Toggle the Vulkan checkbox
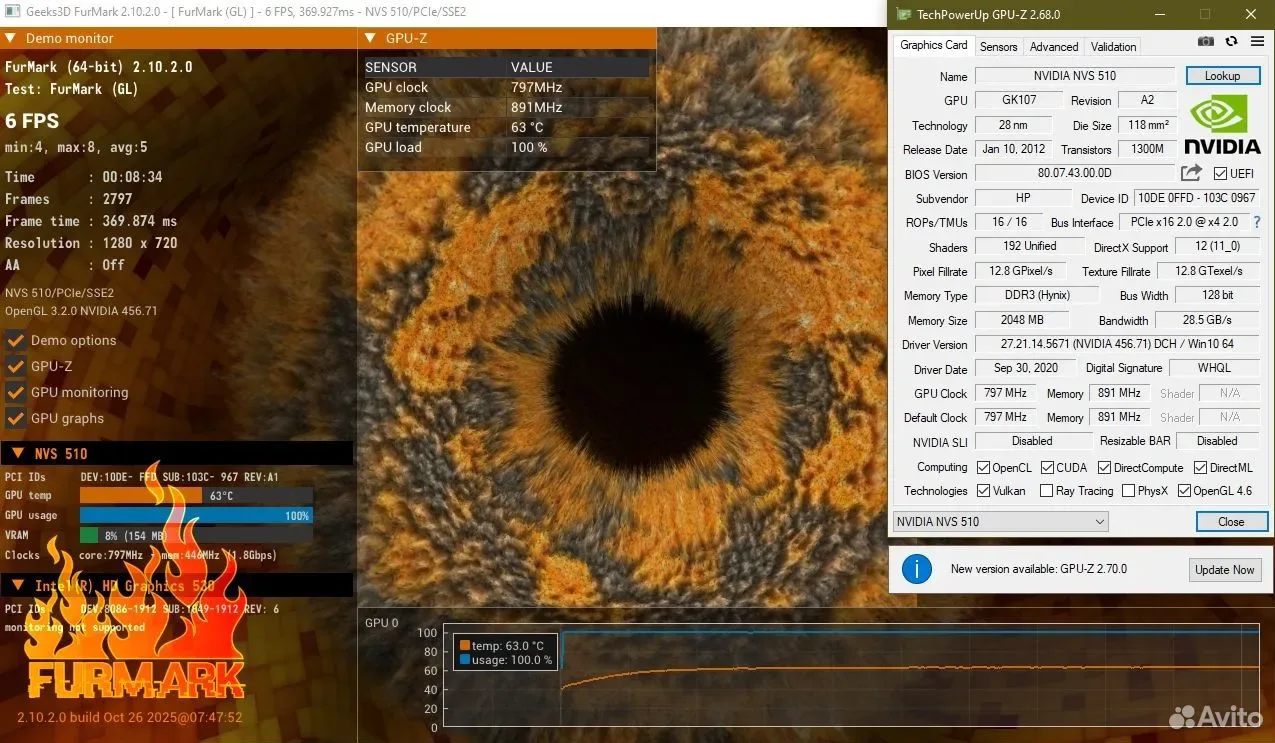The width and height of the screenshot is (1275, 743). click(x=983, y=491)
